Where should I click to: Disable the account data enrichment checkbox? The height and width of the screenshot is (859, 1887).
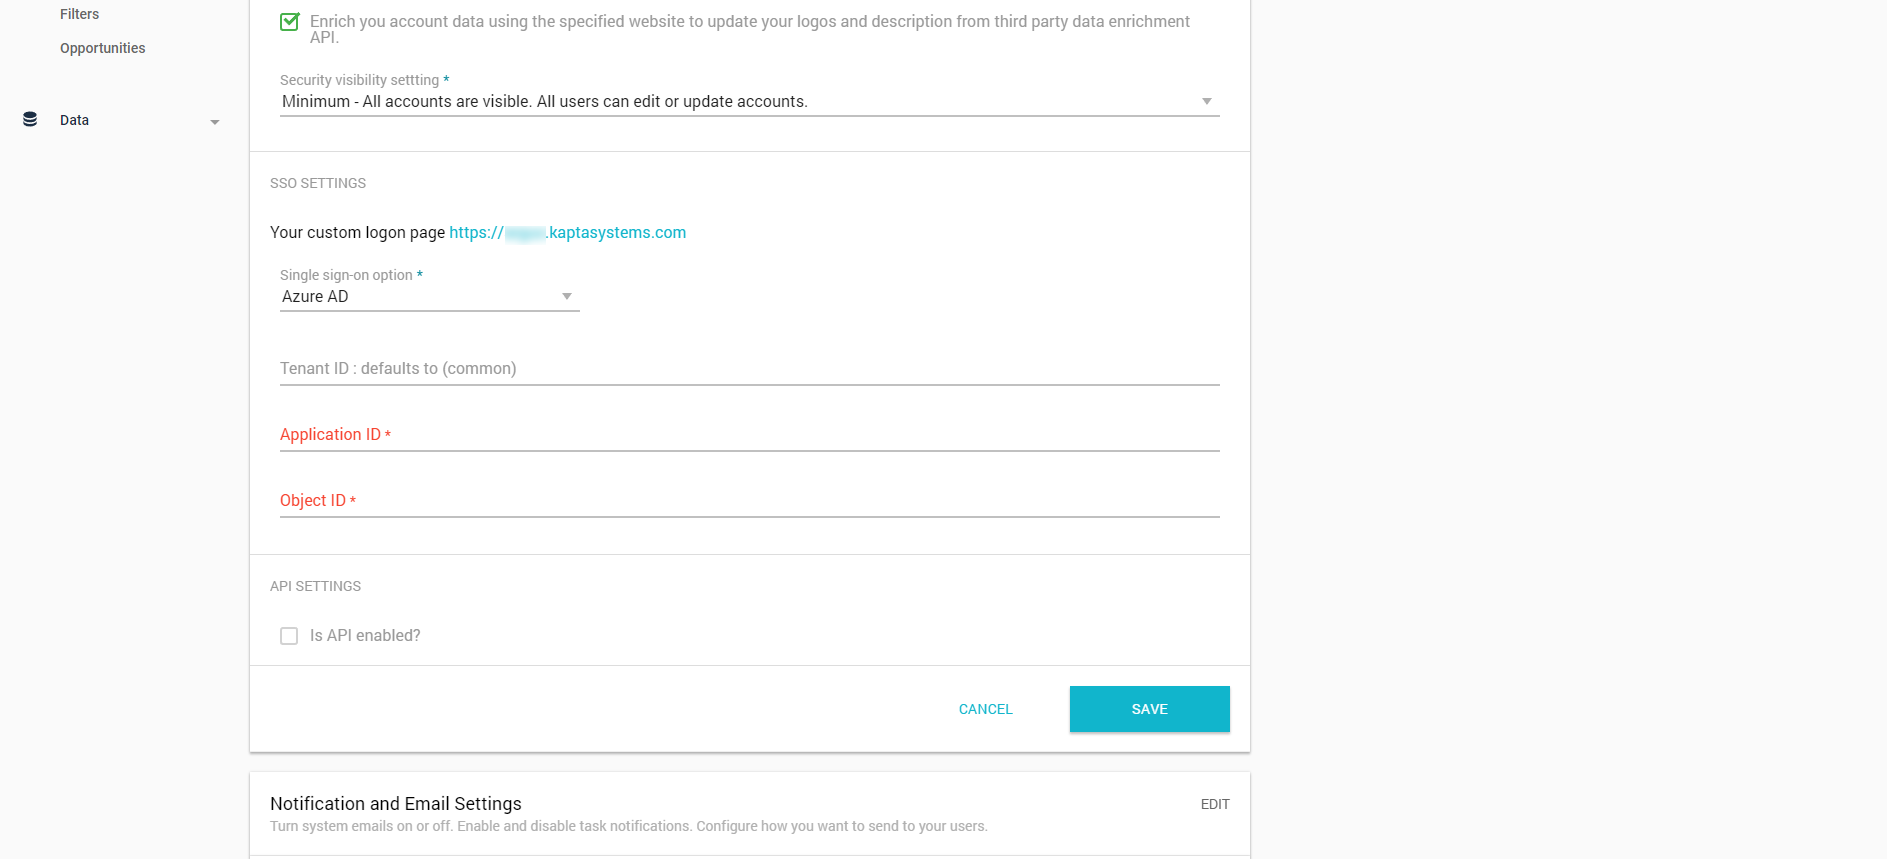(289, 20)
